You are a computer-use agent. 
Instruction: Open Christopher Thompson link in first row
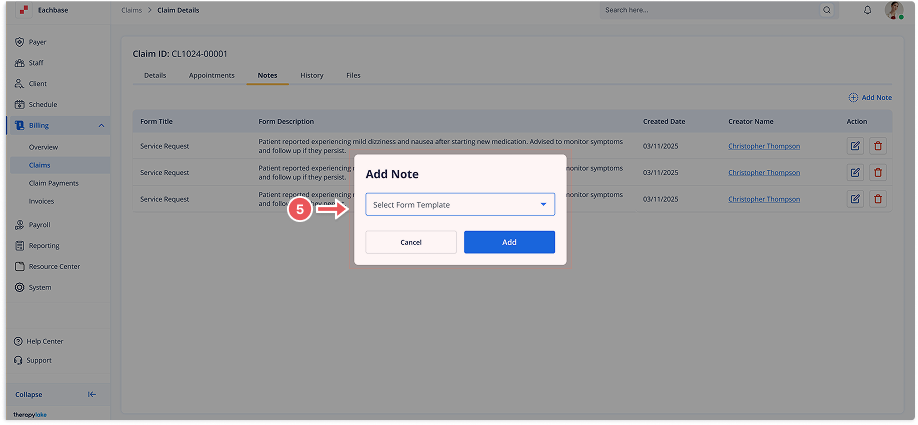pyautogui.click(x=764, y=146)
